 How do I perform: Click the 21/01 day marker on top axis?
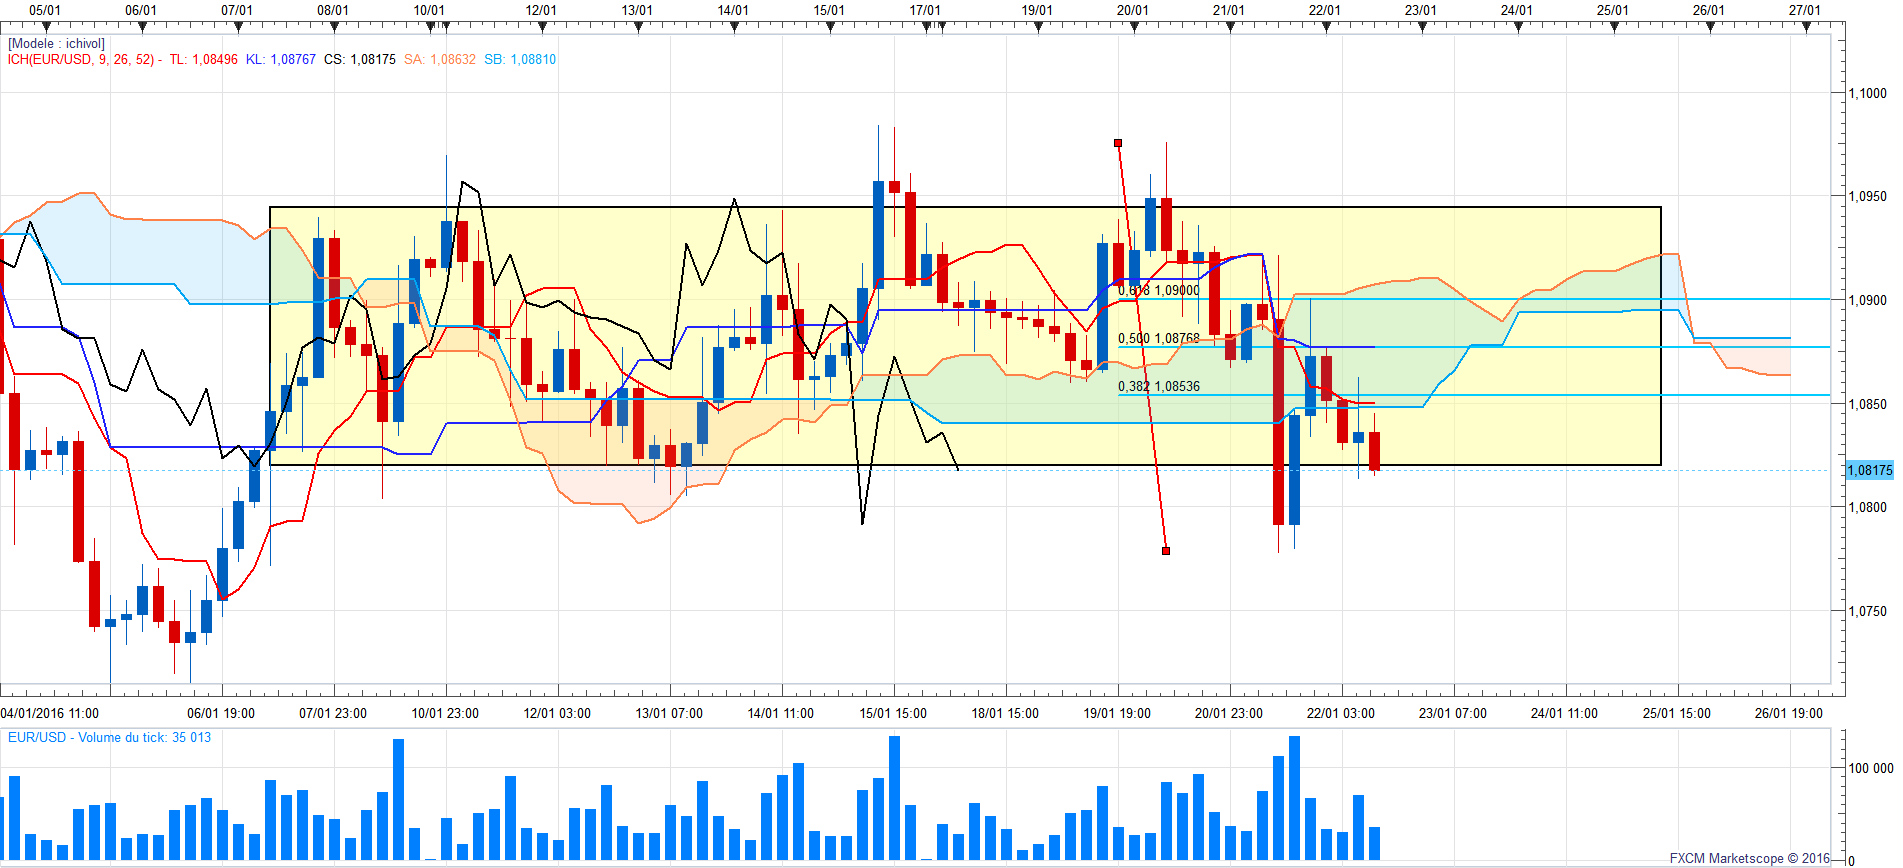1229,11
